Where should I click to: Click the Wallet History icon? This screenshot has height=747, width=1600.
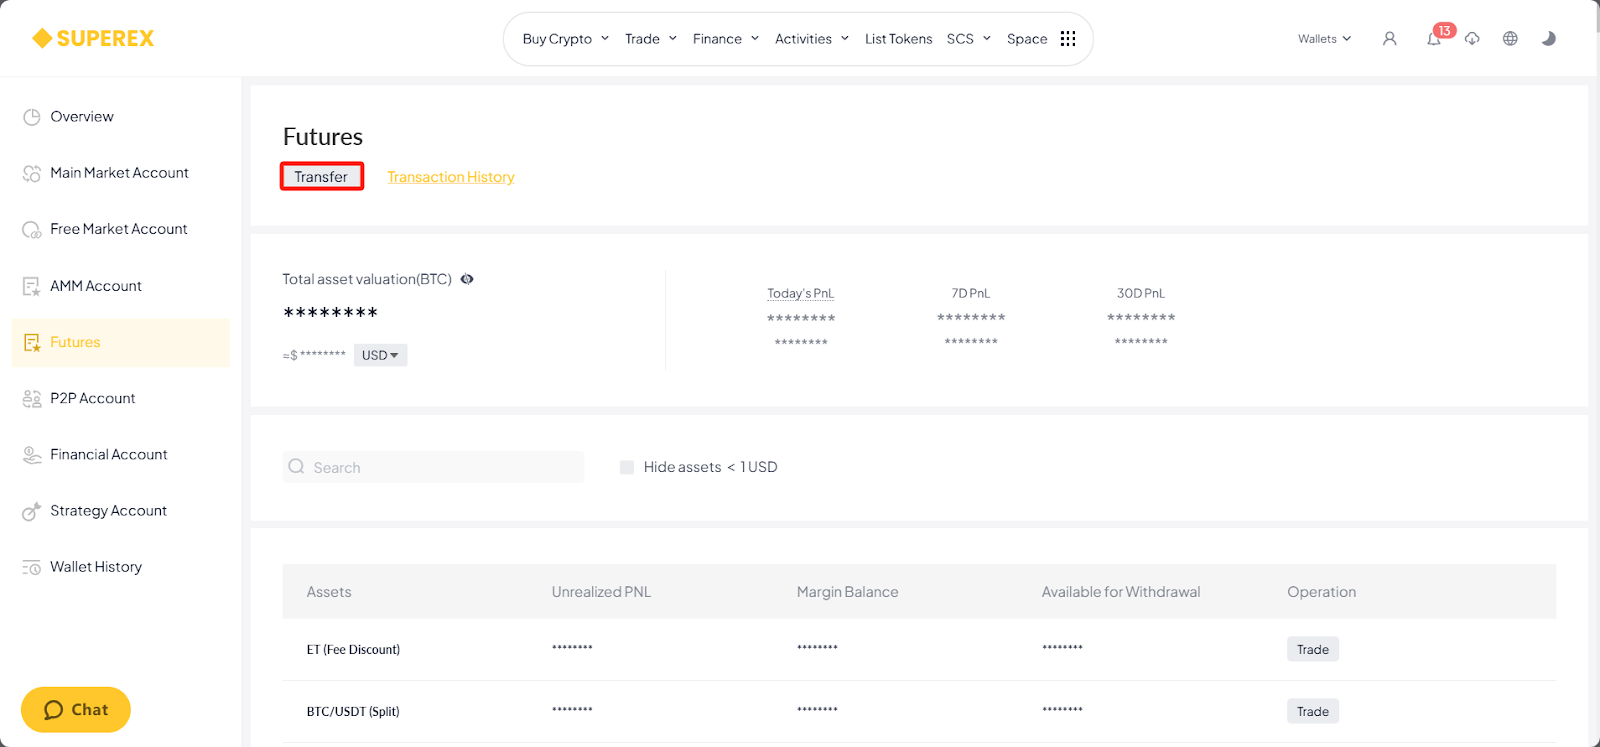point(32,567)
